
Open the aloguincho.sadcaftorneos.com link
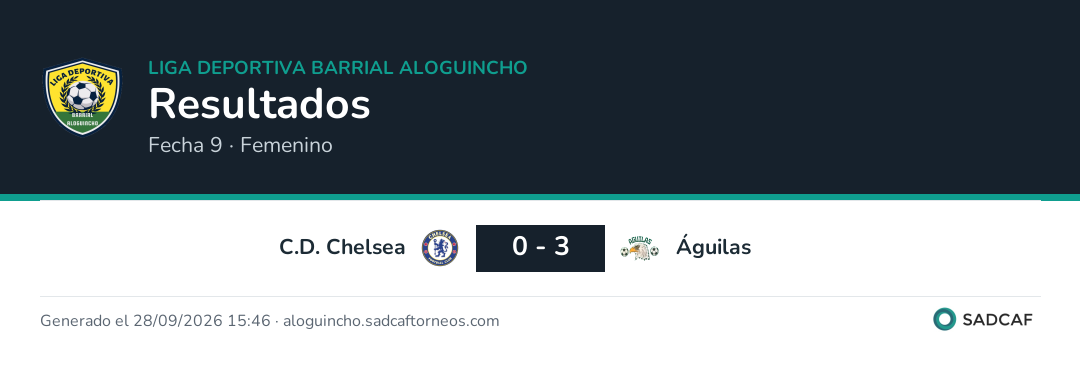coord(391,321)
